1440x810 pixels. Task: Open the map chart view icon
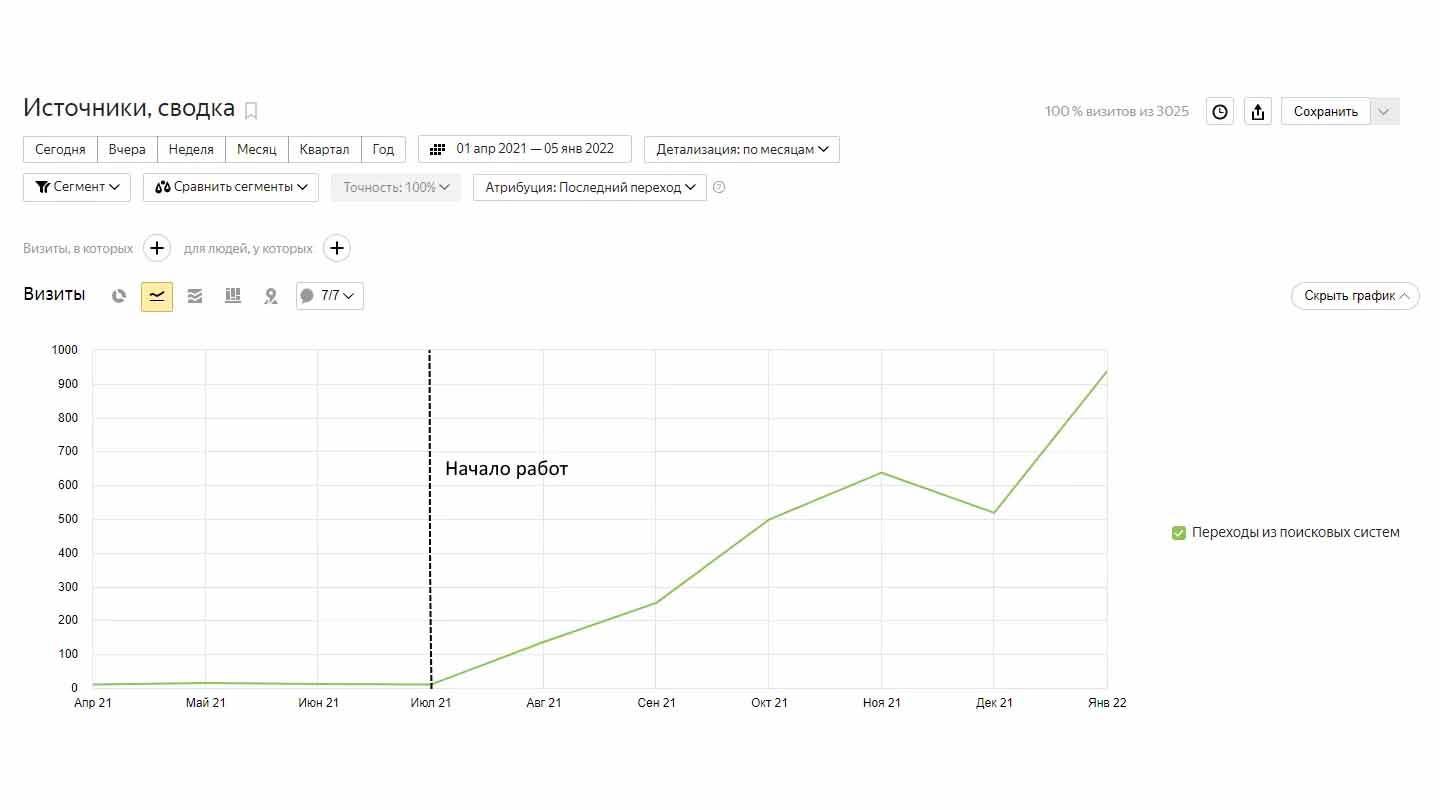[x=271, y=296]
